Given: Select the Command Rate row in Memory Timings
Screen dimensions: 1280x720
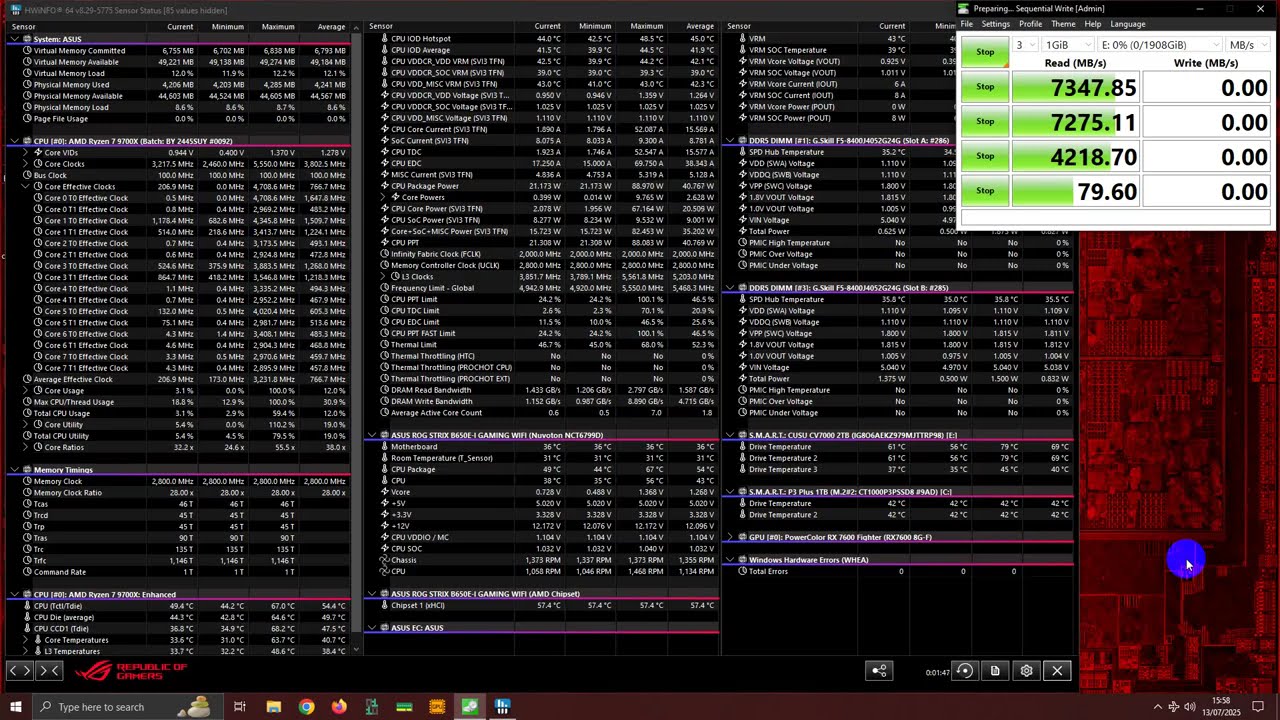Looking at the screenshot, I should (x=180, y=572).
